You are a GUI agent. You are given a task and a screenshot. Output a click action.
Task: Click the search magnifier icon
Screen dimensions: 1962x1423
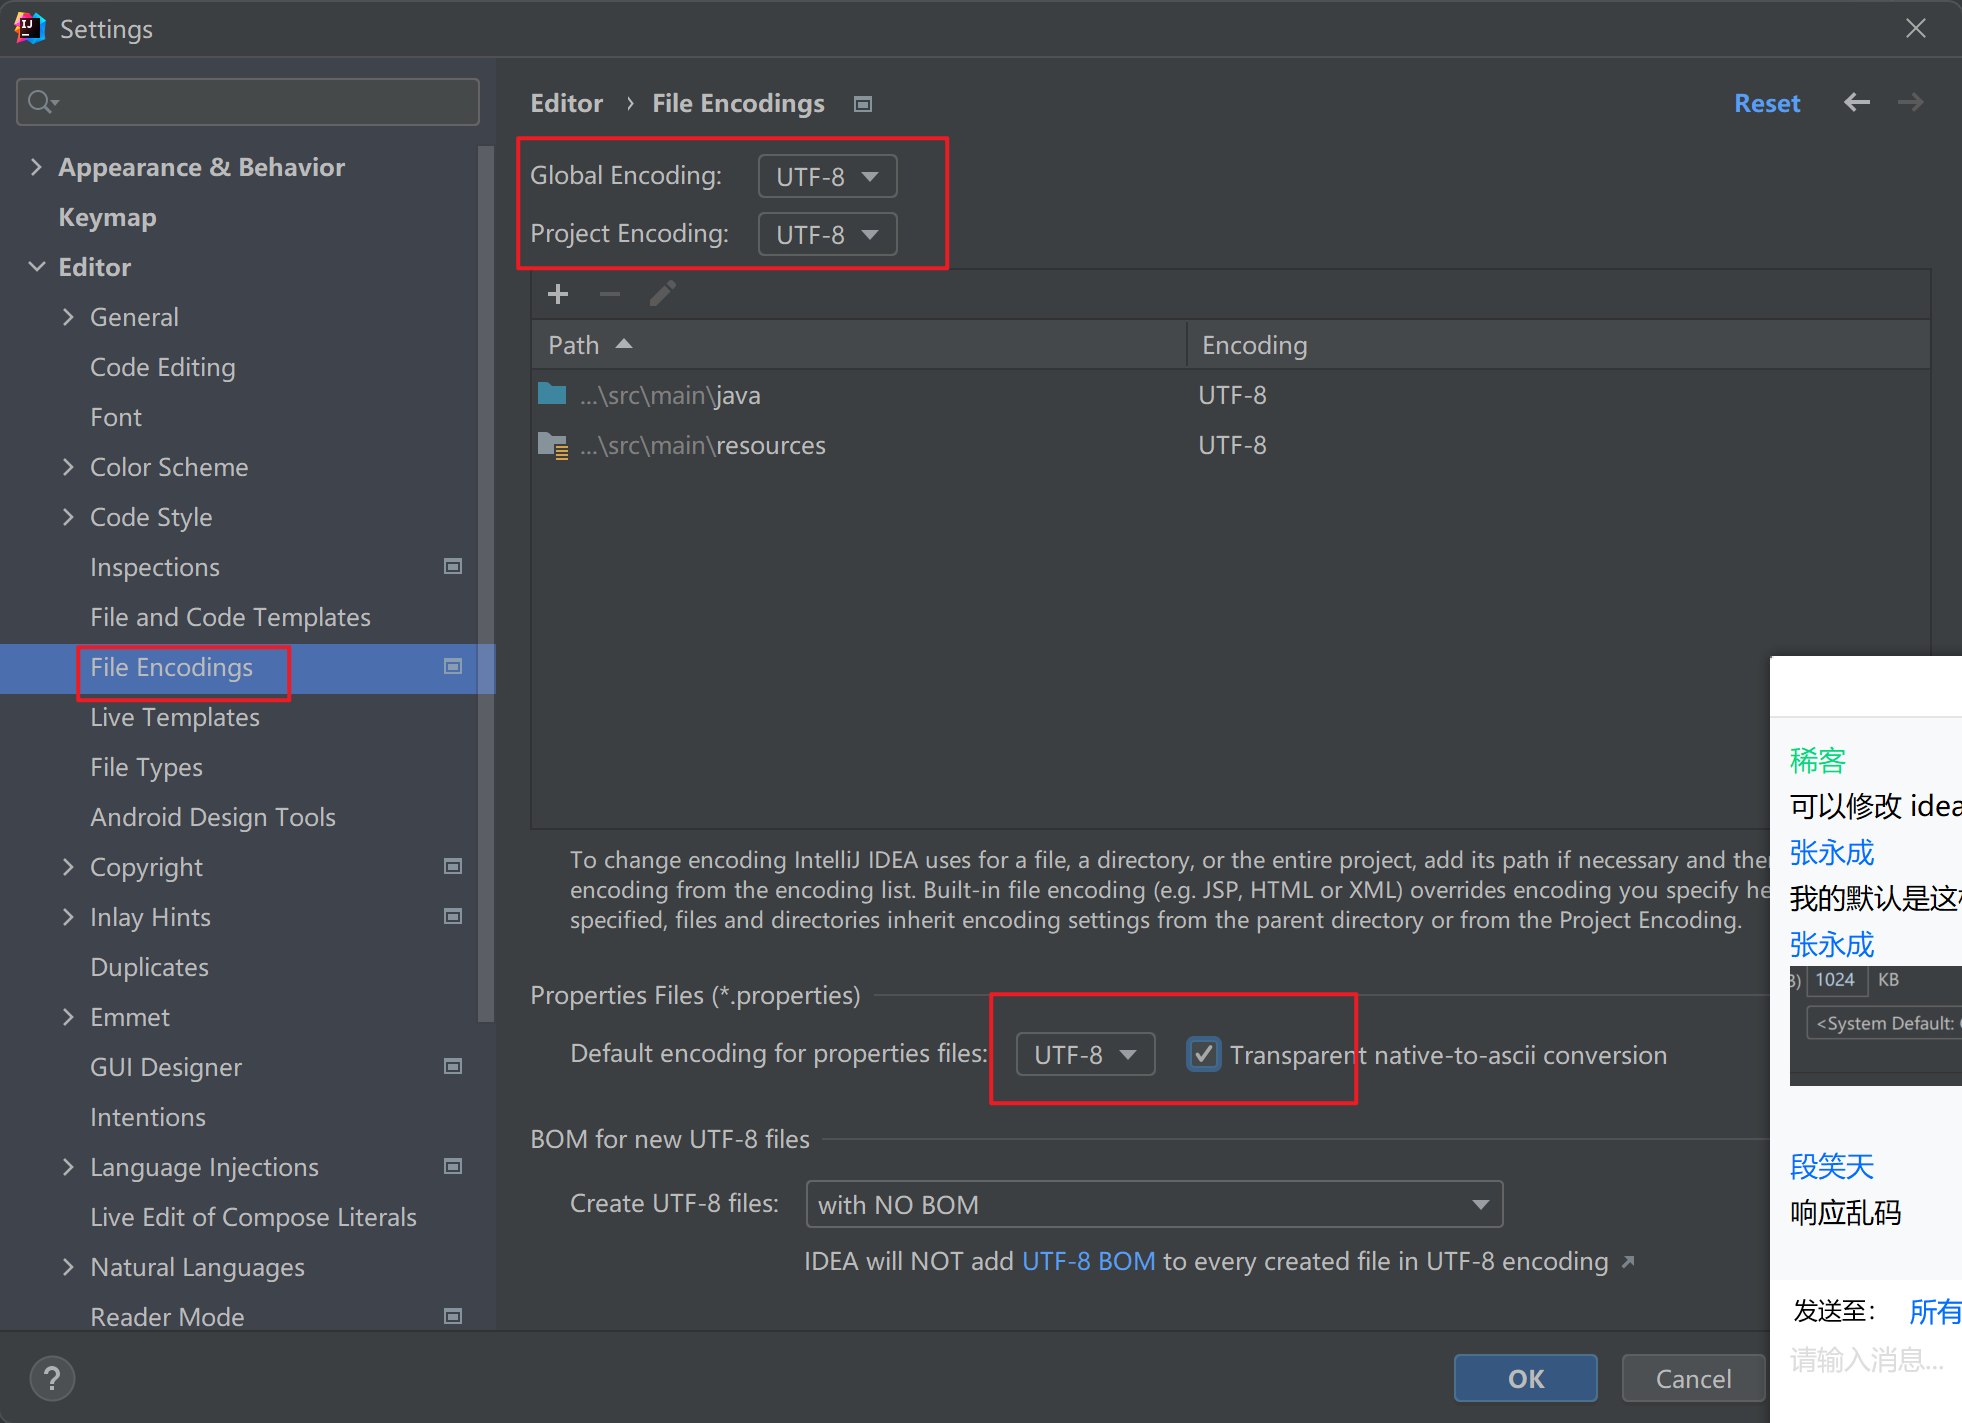coord(42,102)
